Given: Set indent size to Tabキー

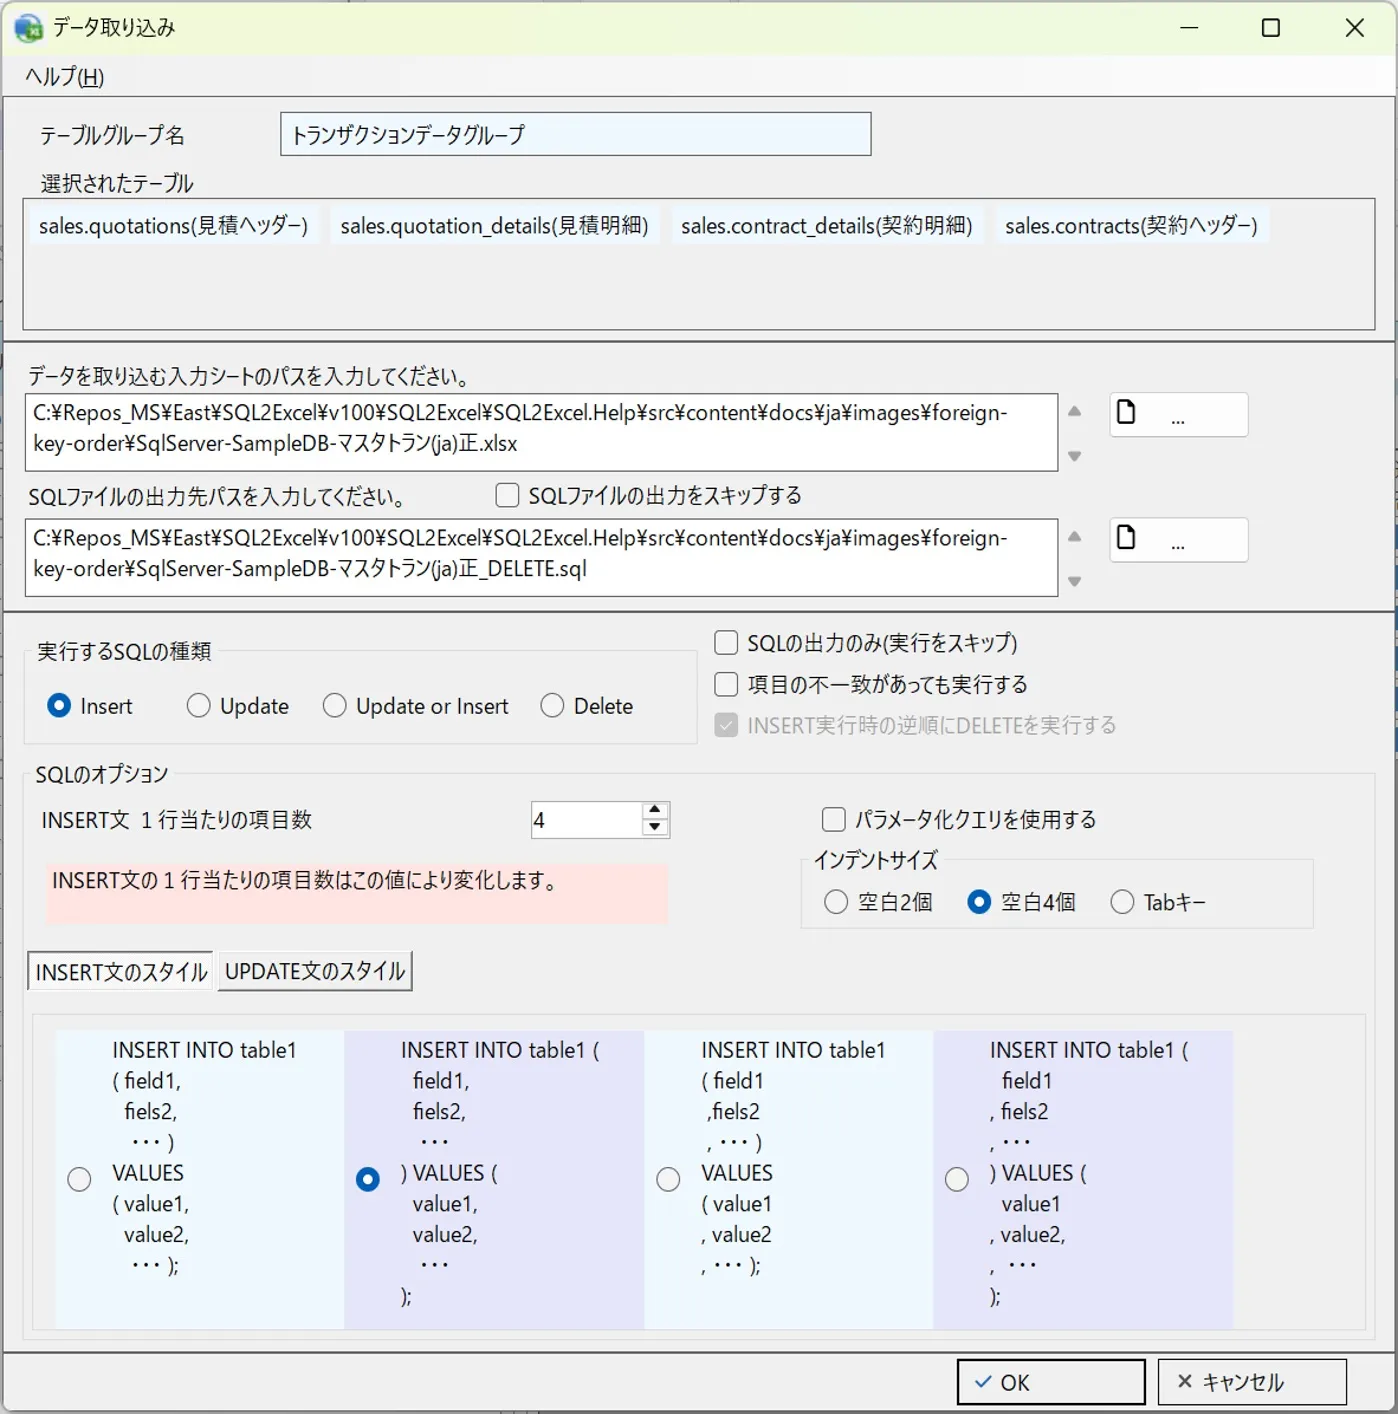Looking at the screenshot, I should 1122,902.
